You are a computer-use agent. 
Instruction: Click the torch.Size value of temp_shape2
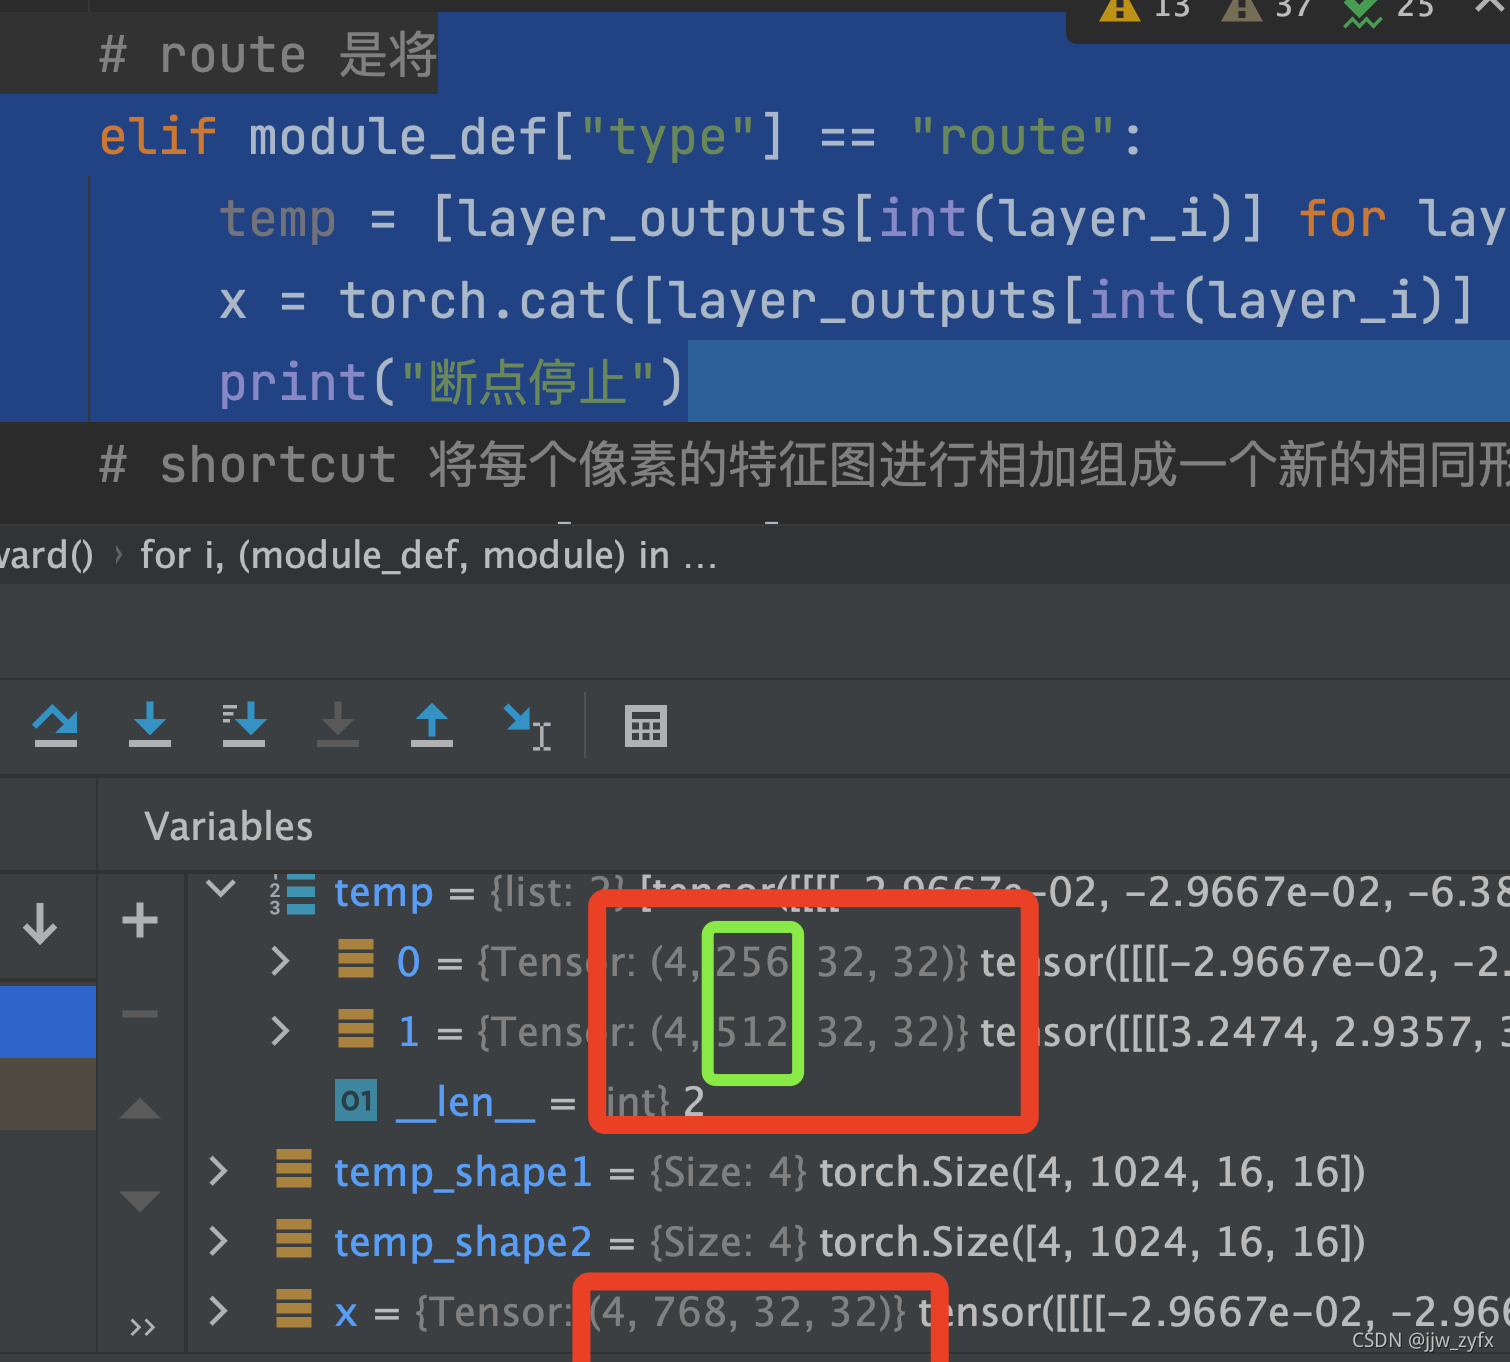point(1092,1242)
